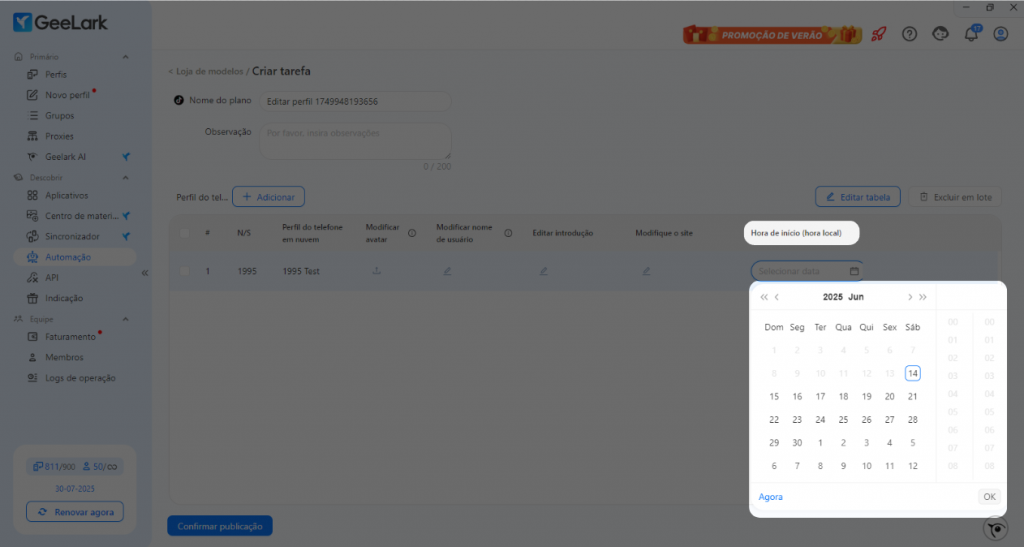This screenshot has height=547, width=1024.
Task: Click the floating assistant icon at bottom right
Action: pyautogui.click(x=996, y=528)
